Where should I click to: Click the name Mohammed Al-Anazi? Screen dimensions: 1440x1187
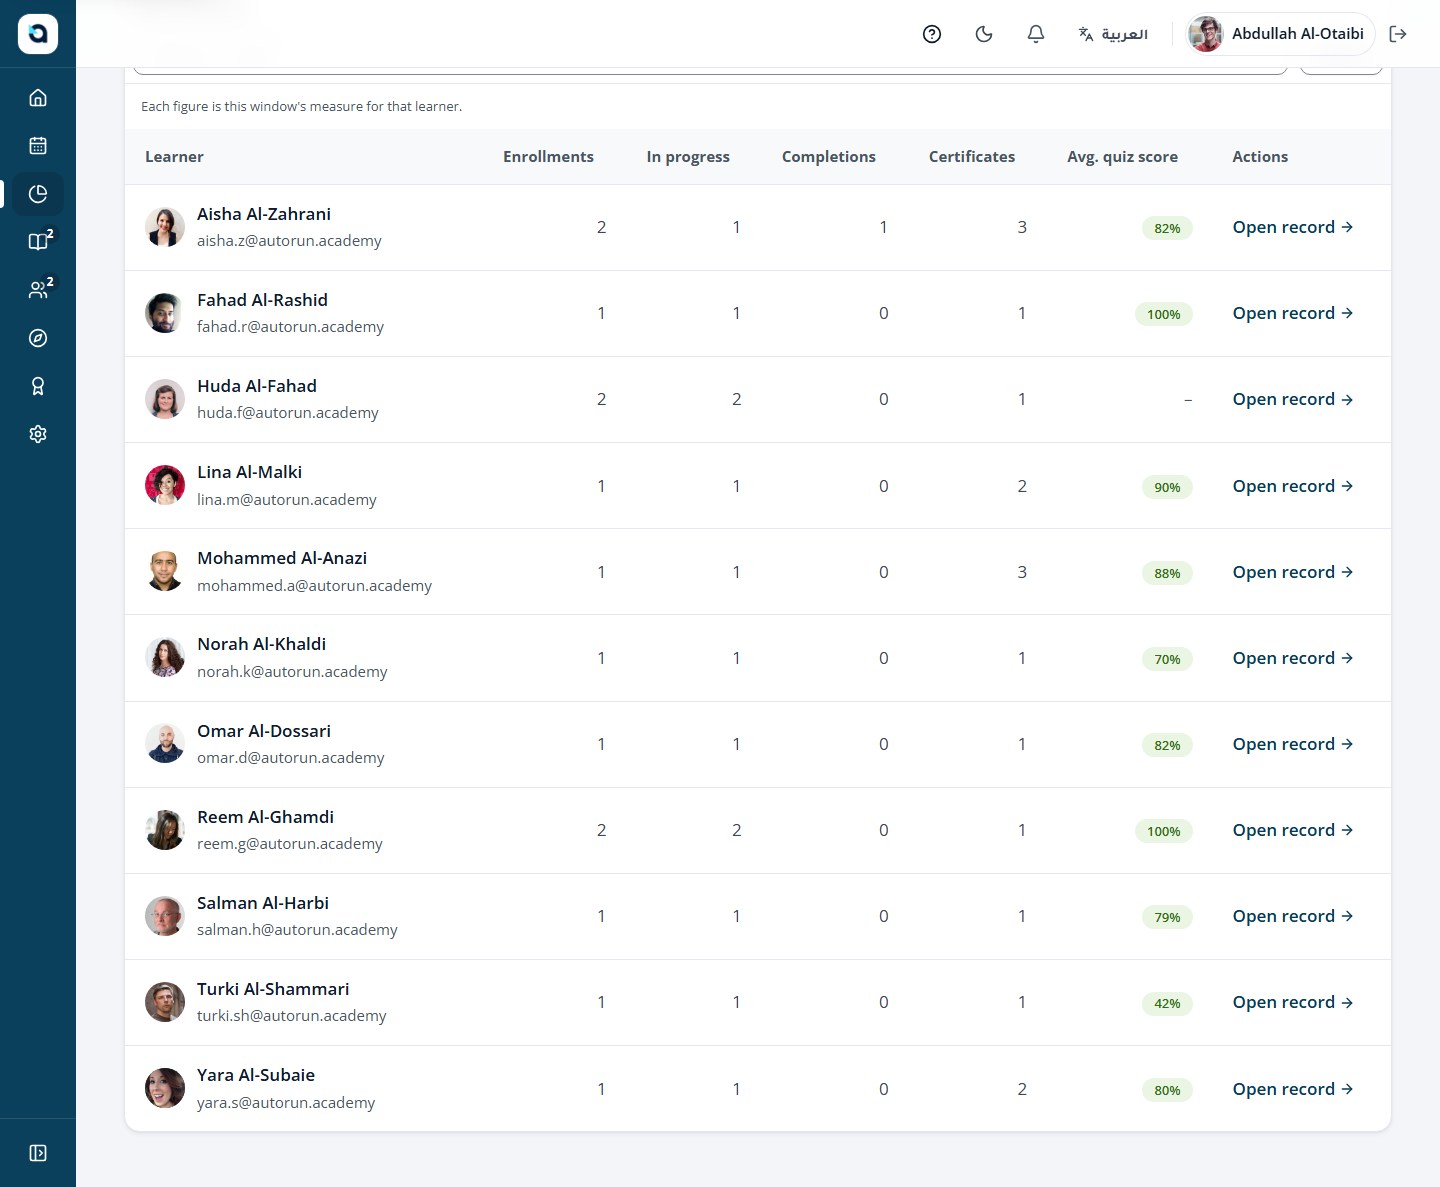(282, 558)
